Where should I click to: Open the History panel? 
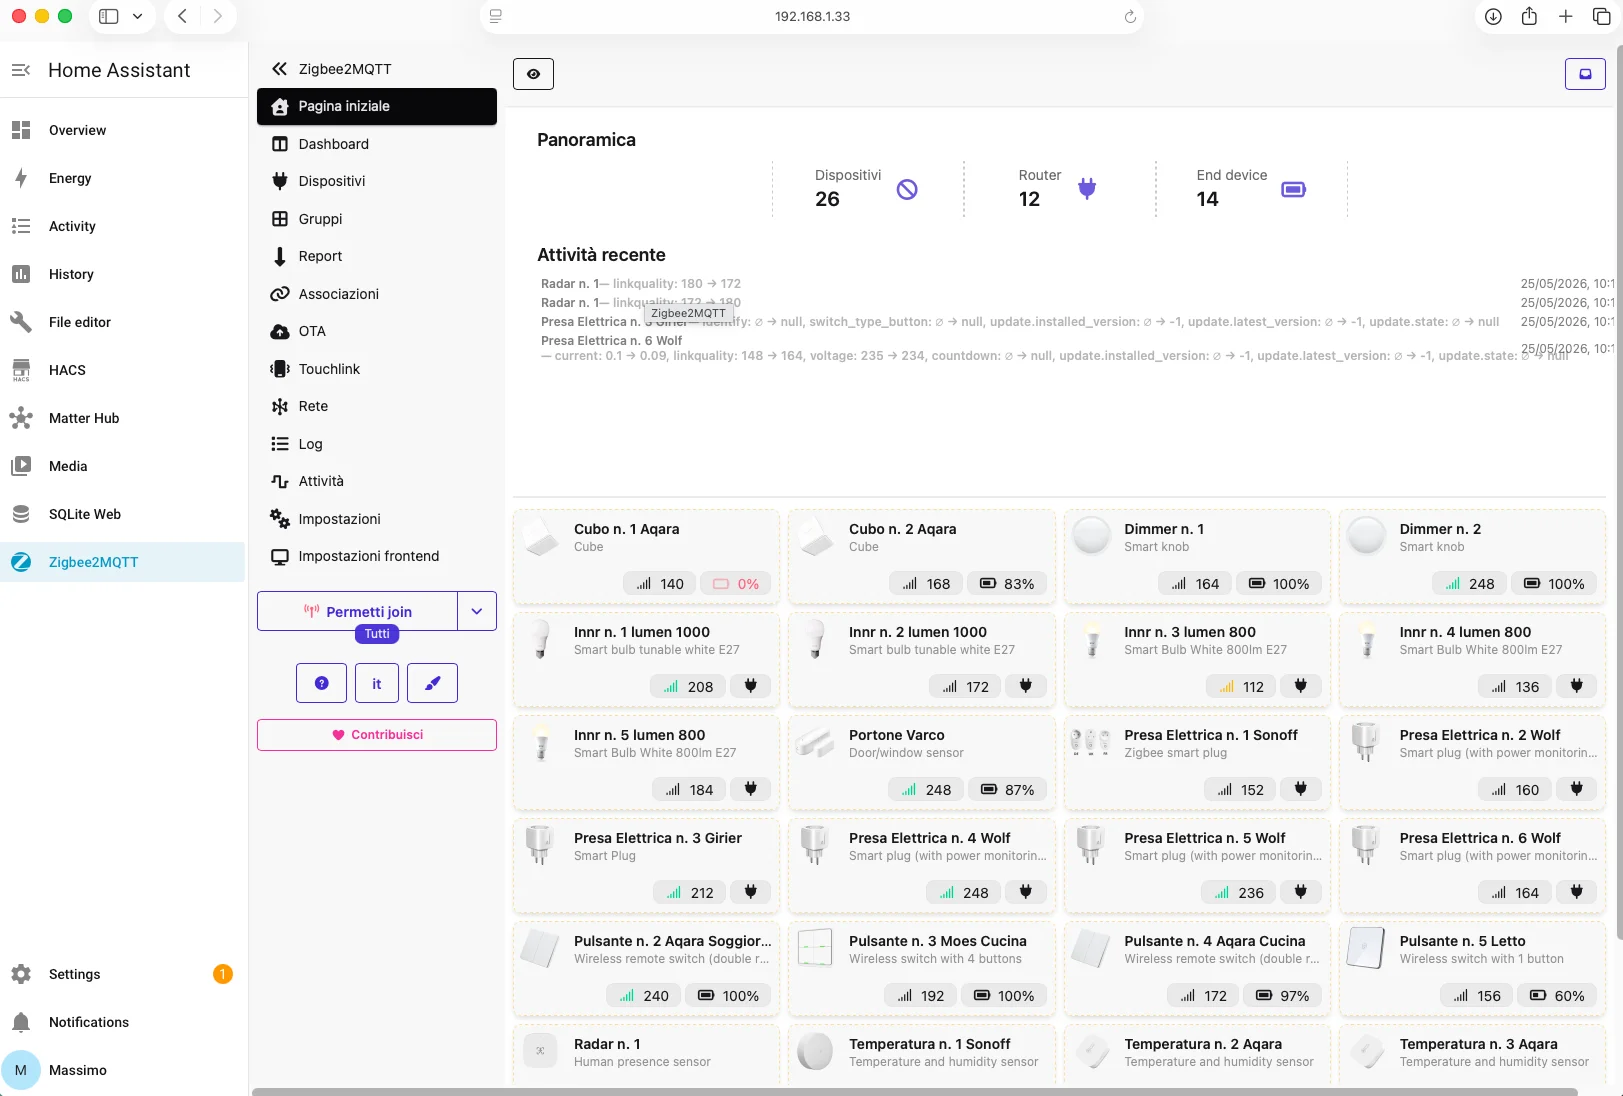pyautogui.click(x=122, y=274)
